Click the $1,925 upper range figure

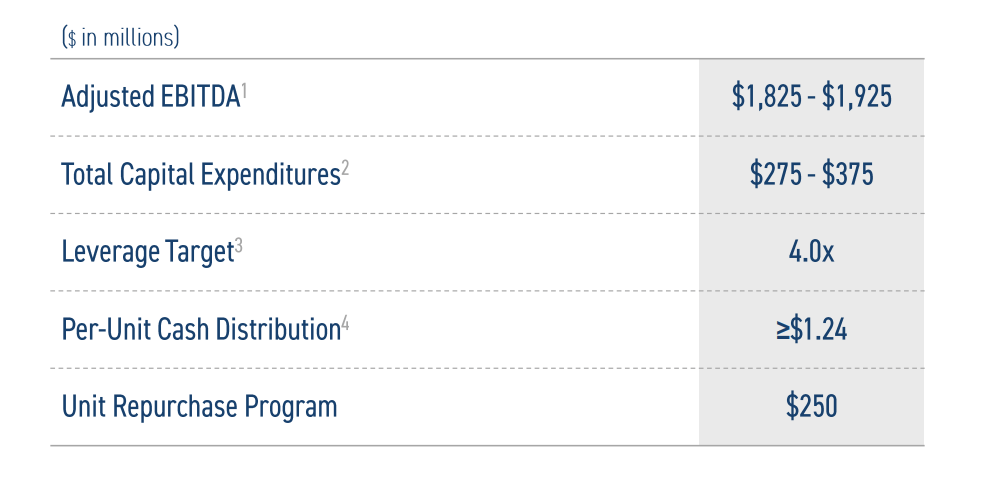pos(857,97)
